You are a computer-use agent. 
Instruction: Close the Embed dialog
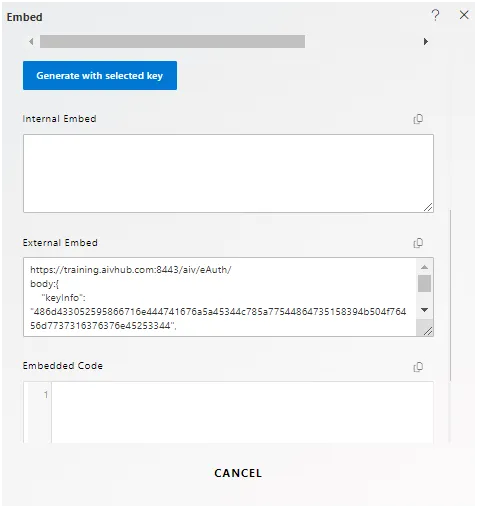(x=464, y=15)
